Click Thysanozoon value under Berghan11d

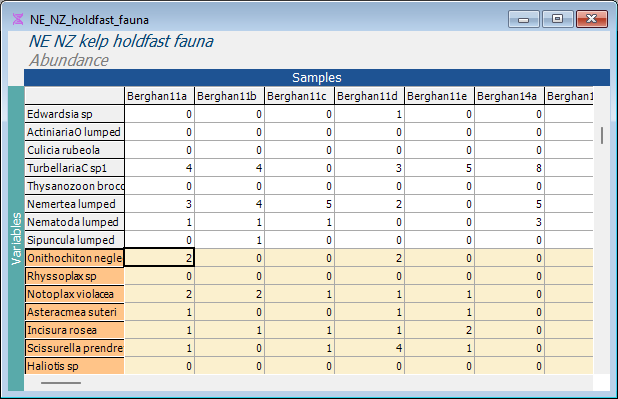click(x=369, y=186)
